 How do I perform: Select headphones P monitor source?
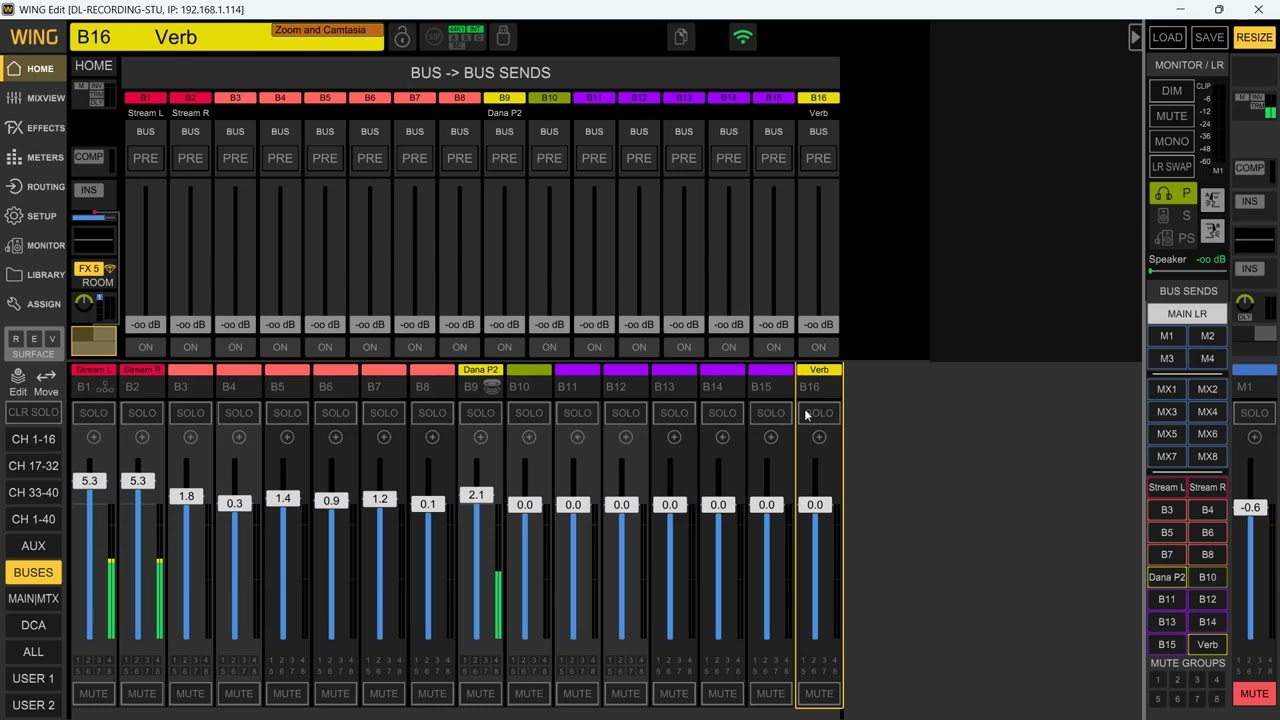(x=1173, y=193)
